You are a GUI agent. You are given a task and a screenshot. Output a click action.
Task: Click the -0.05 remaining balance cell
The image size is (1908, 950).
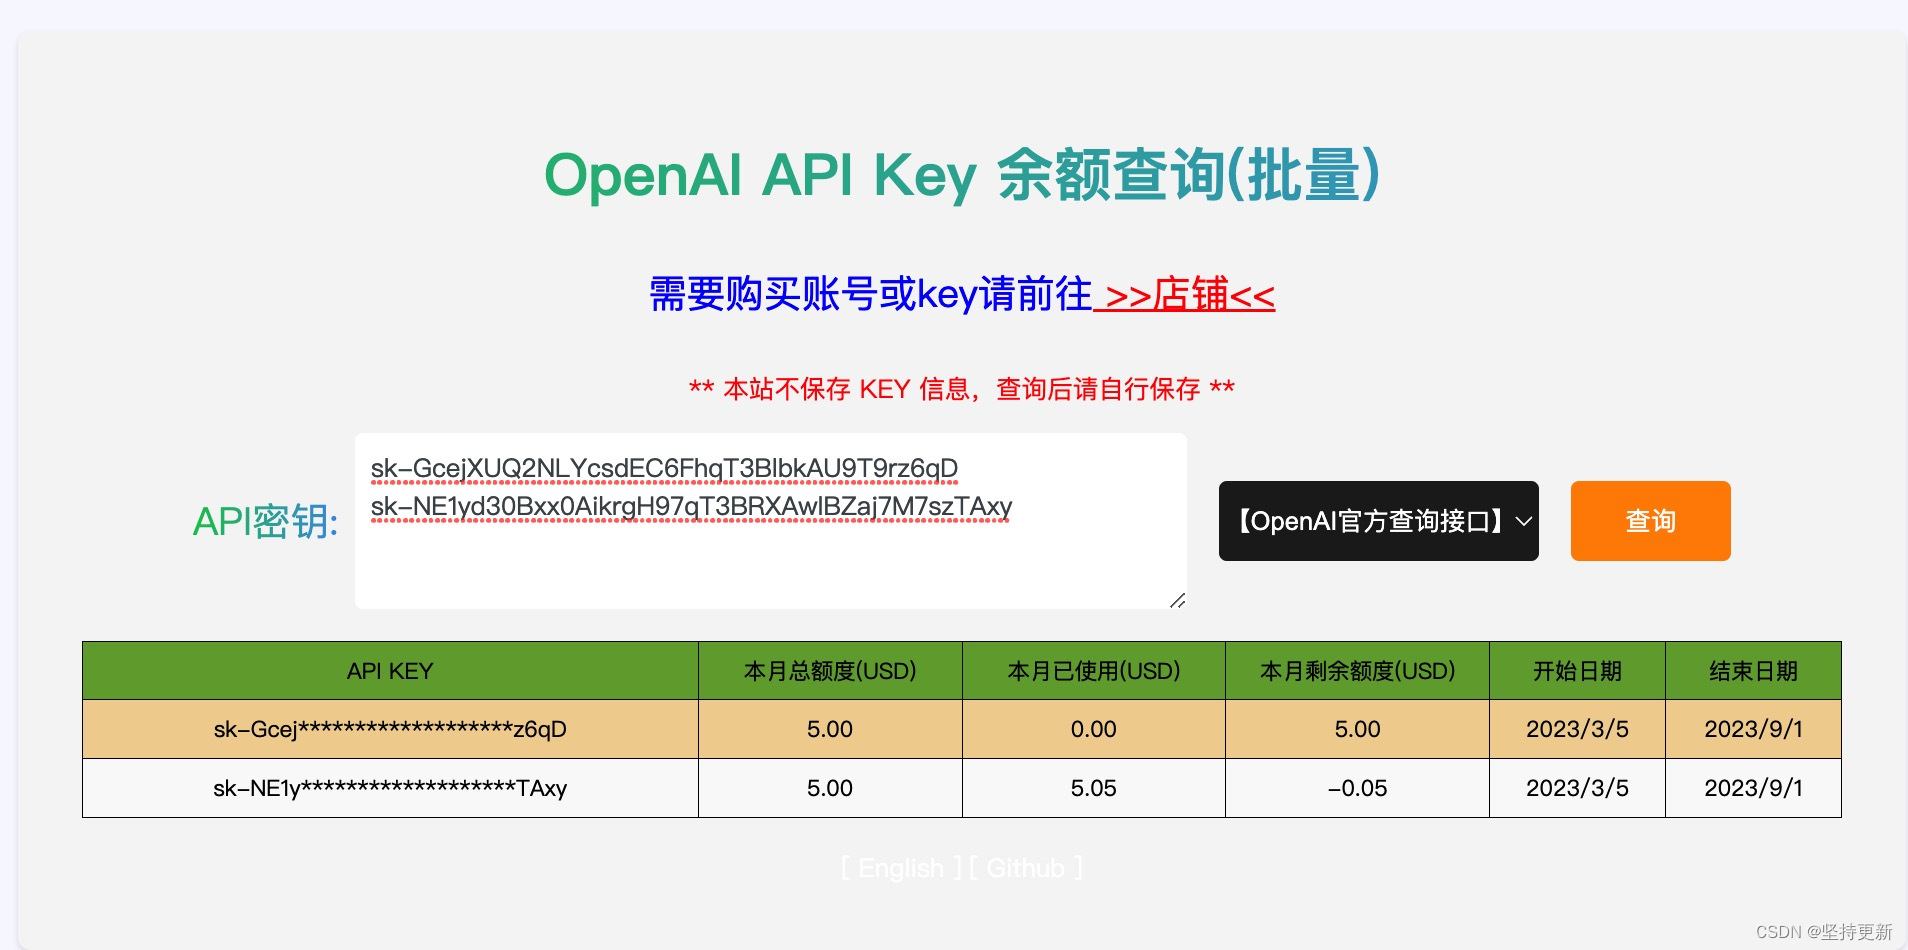pyautogui.click(x=1357, y=788)
